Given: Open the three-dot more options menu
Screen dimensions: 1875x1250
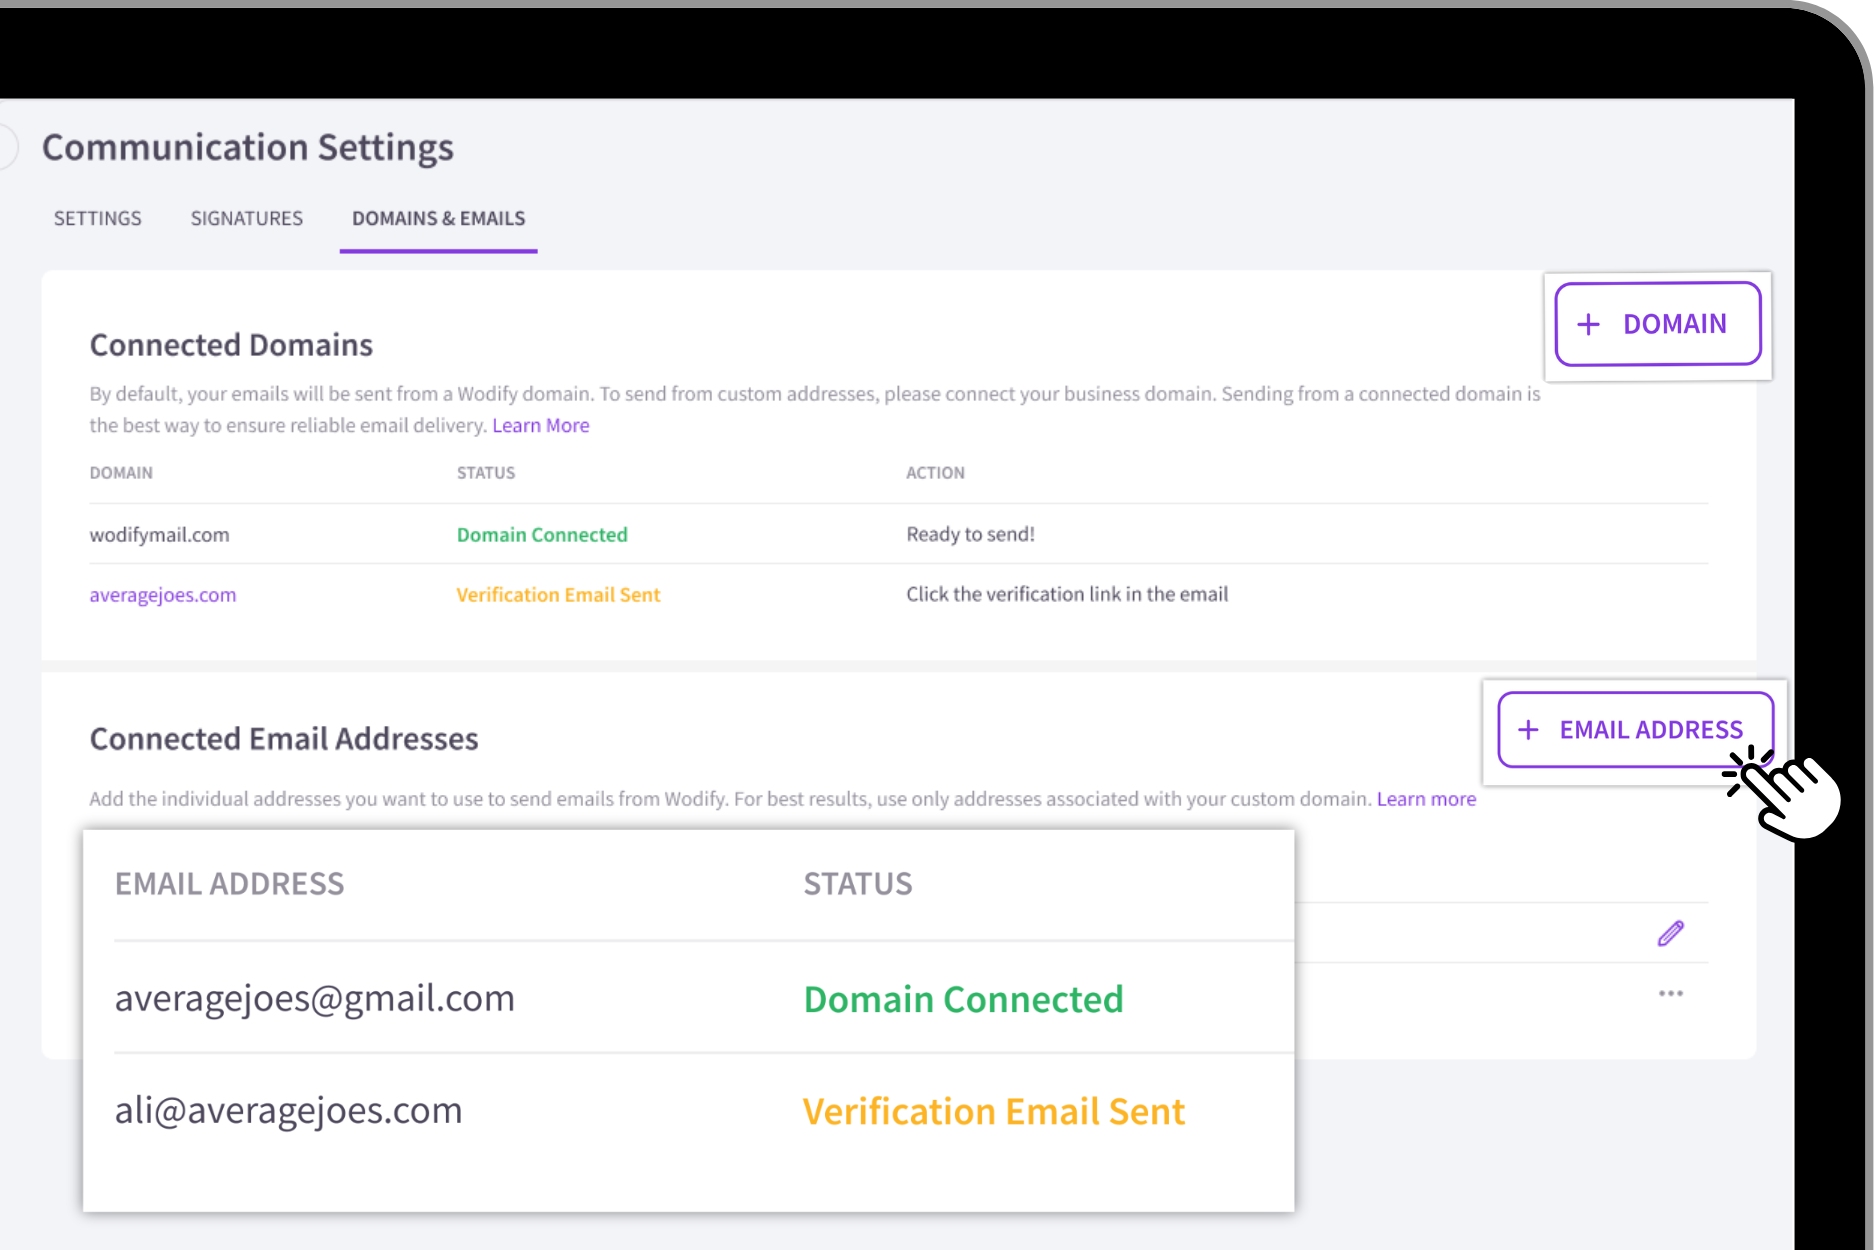Looking at the screenshot, I should click(x=1670, y=993).
